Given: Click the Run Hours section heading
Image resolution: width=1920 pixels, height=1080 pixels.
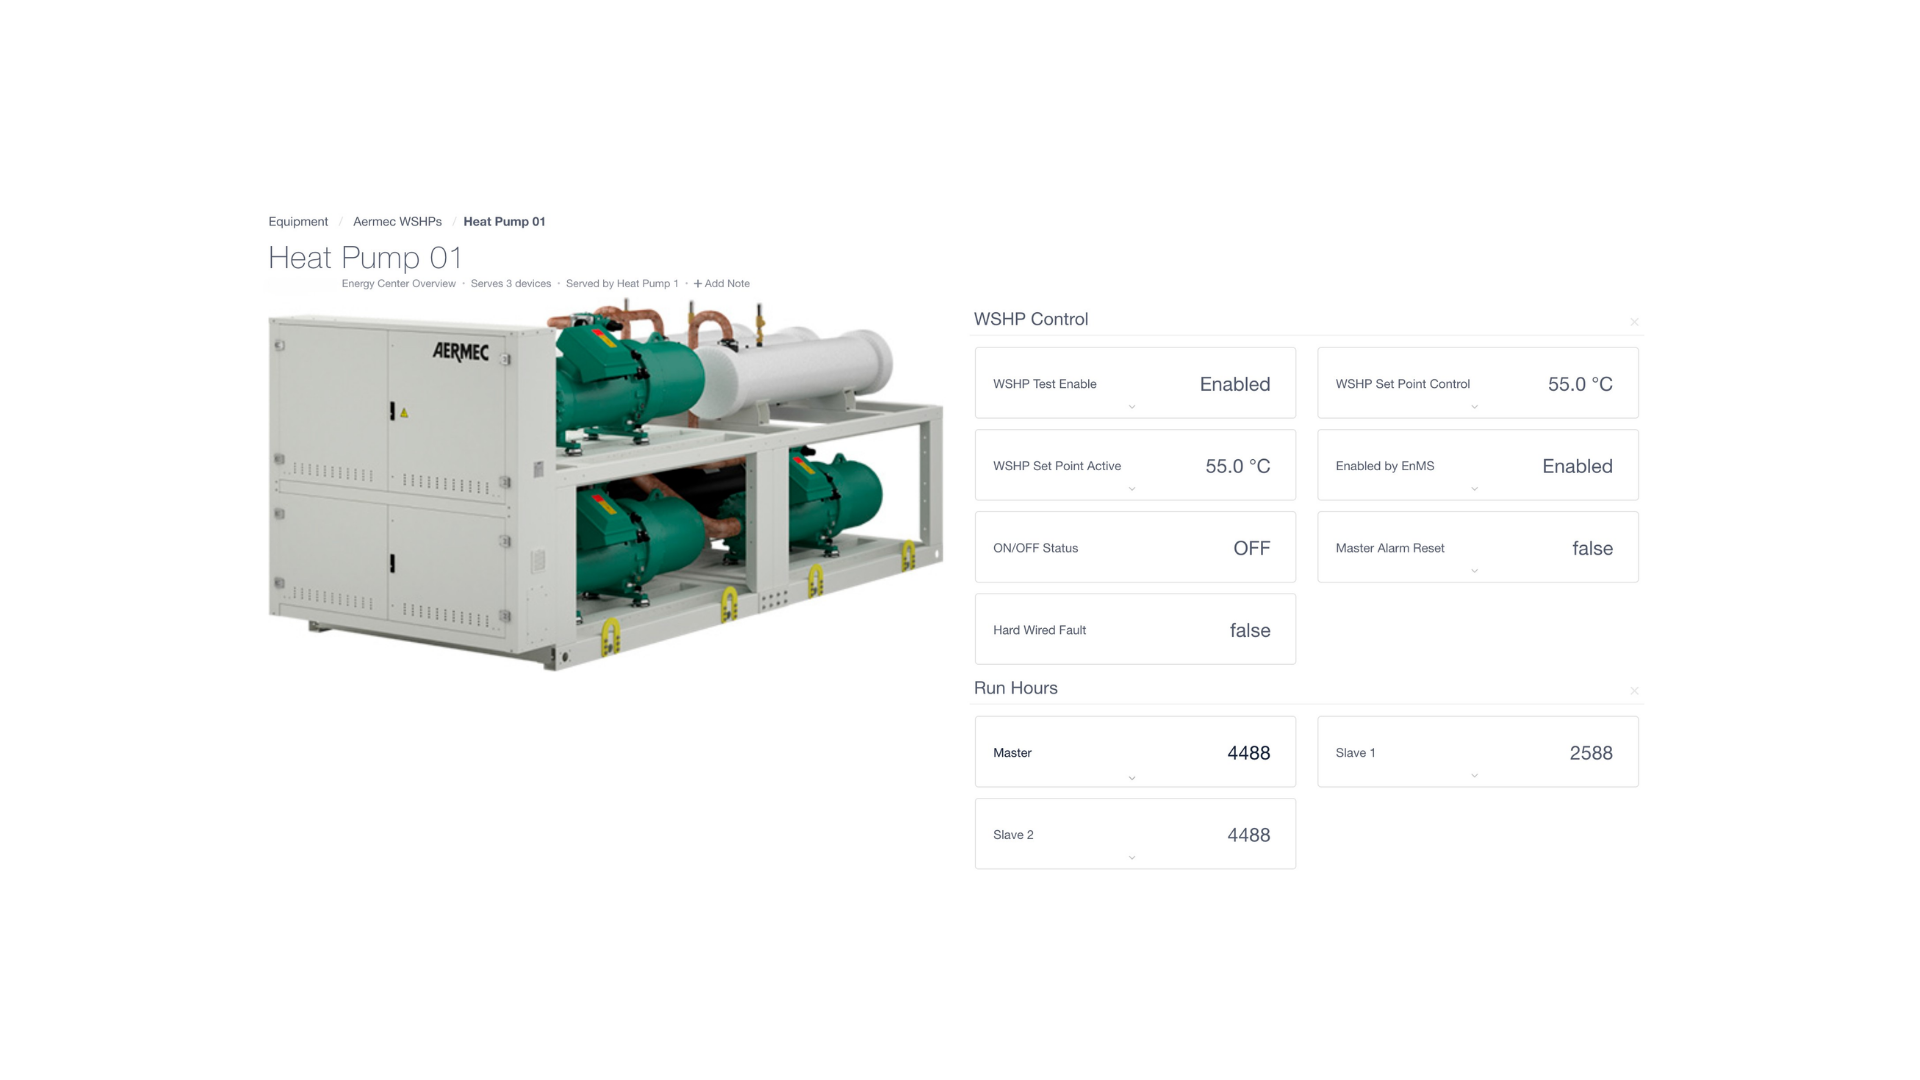Looking at the screenshot, I should pos(1016,688).
